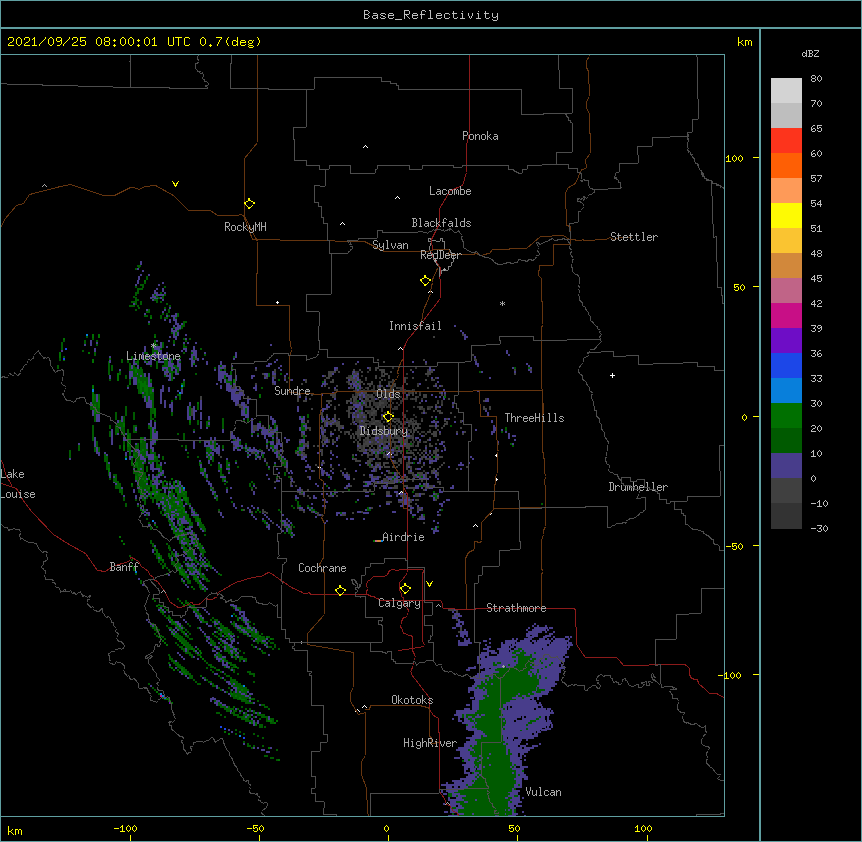
Task: Click the yellow V marker northwest of RockyMH
Action: (x=175, y=184)
